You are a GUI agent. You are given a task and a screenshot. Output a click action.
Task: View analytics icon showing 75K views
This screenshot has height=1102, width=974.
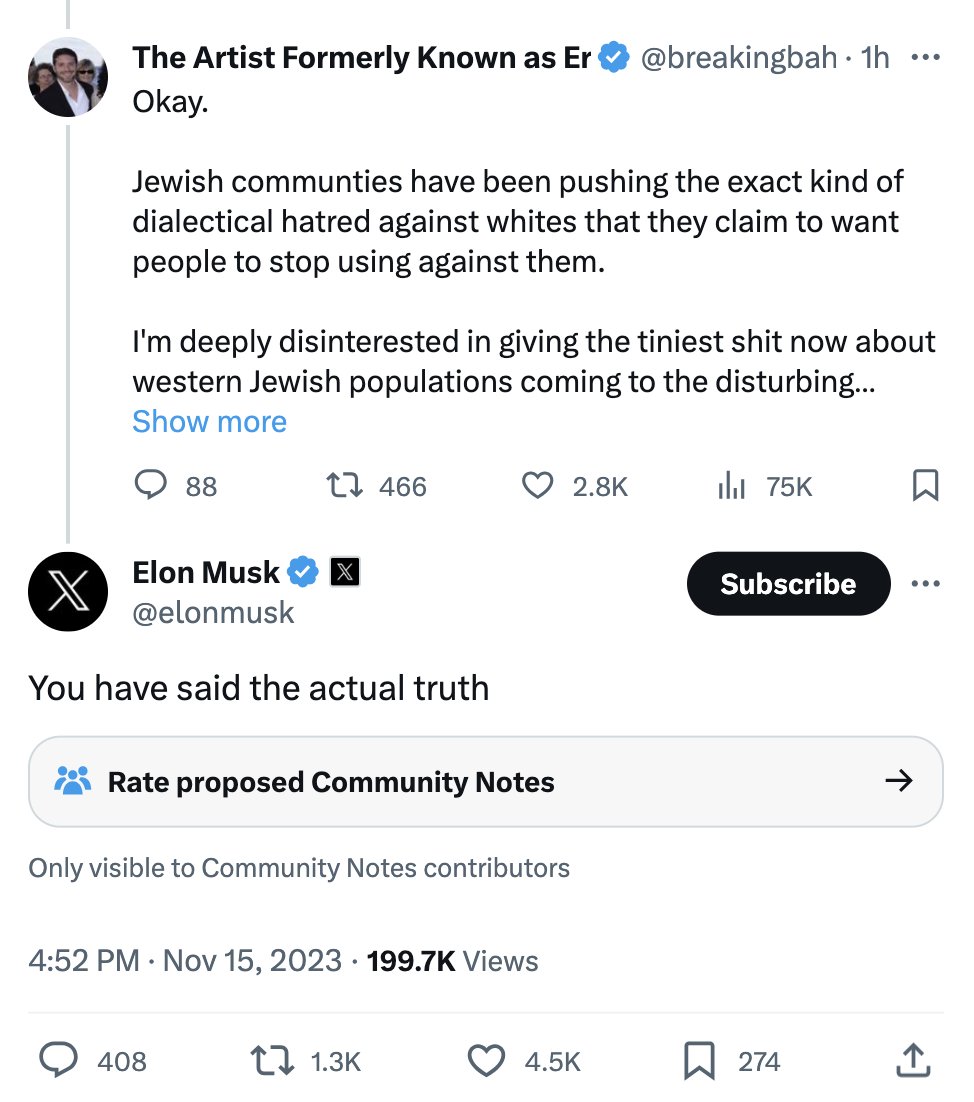pos(732,486)
